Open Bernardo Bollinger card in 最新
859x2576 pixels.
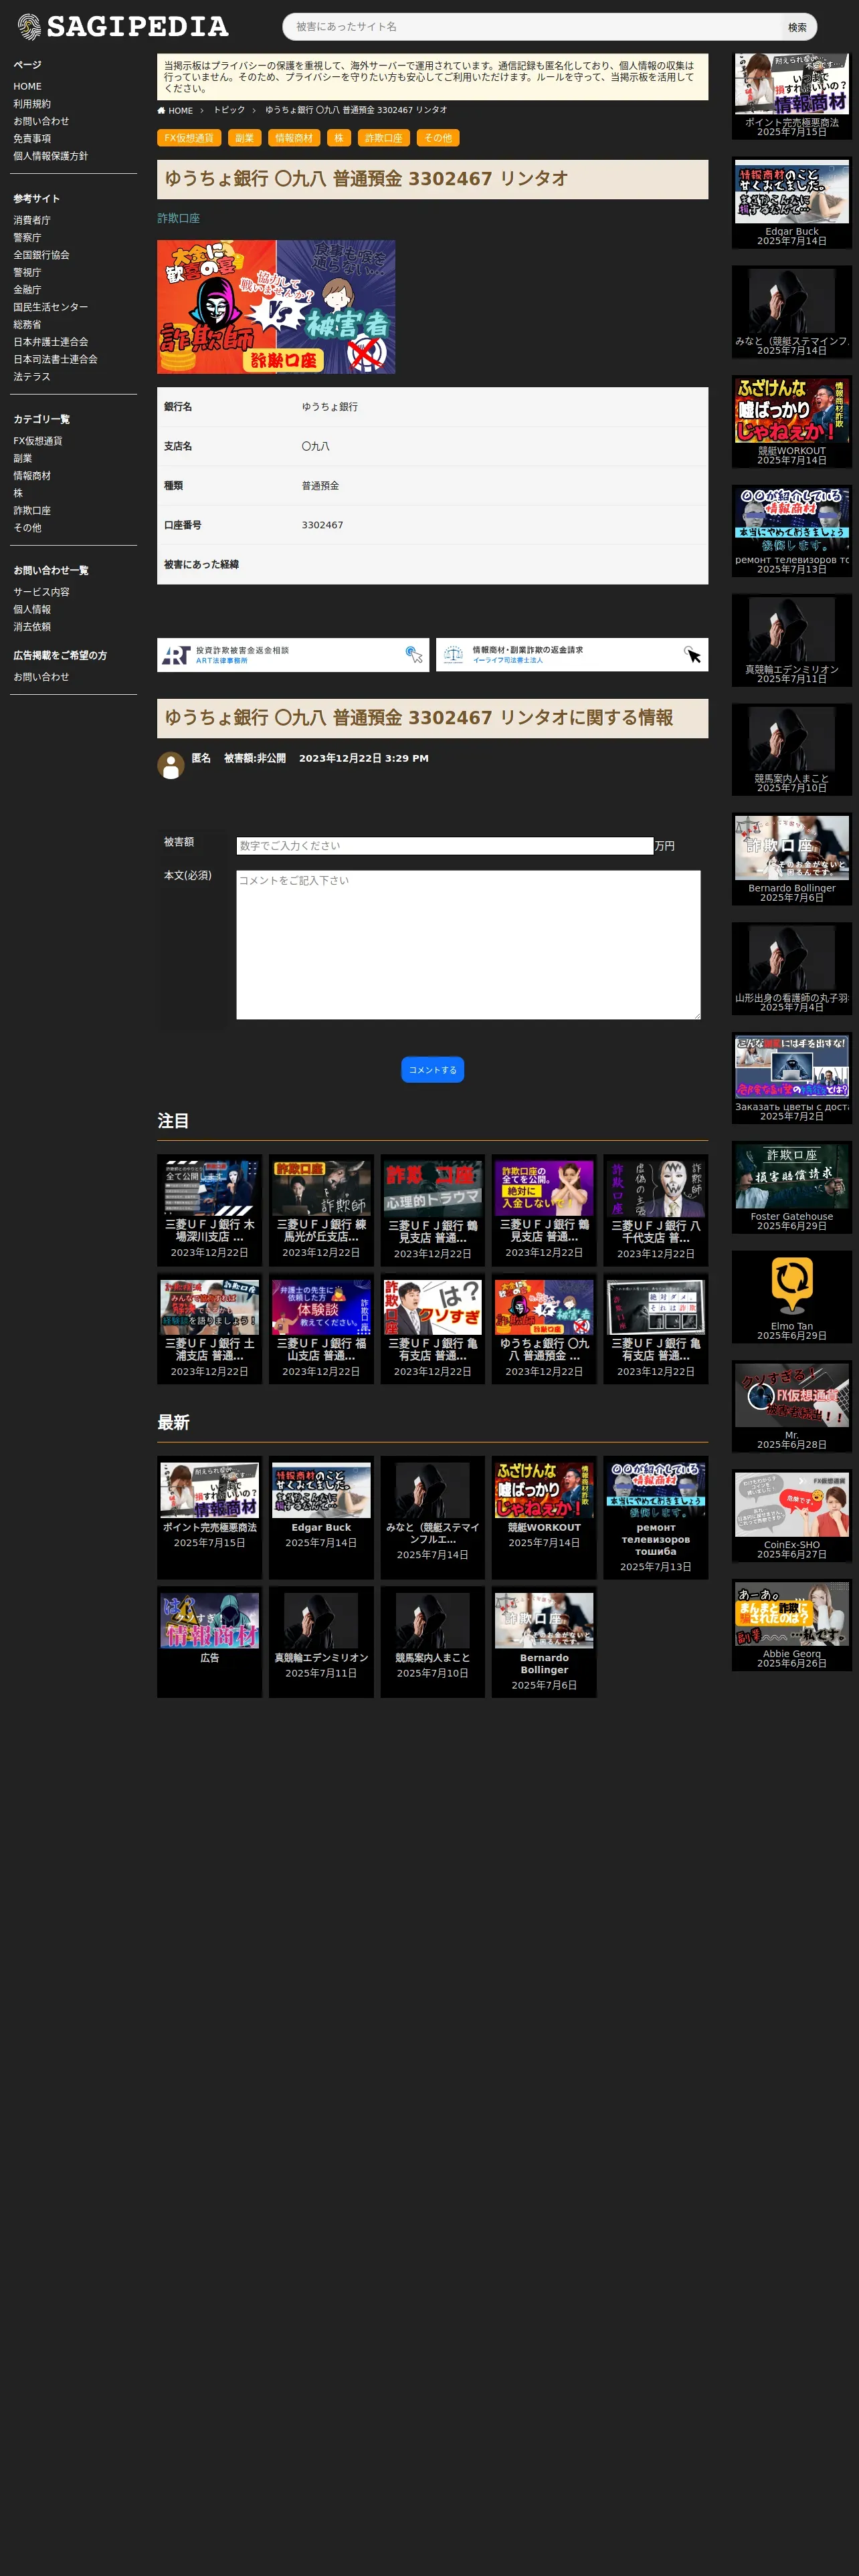[x=544, y=1642]
